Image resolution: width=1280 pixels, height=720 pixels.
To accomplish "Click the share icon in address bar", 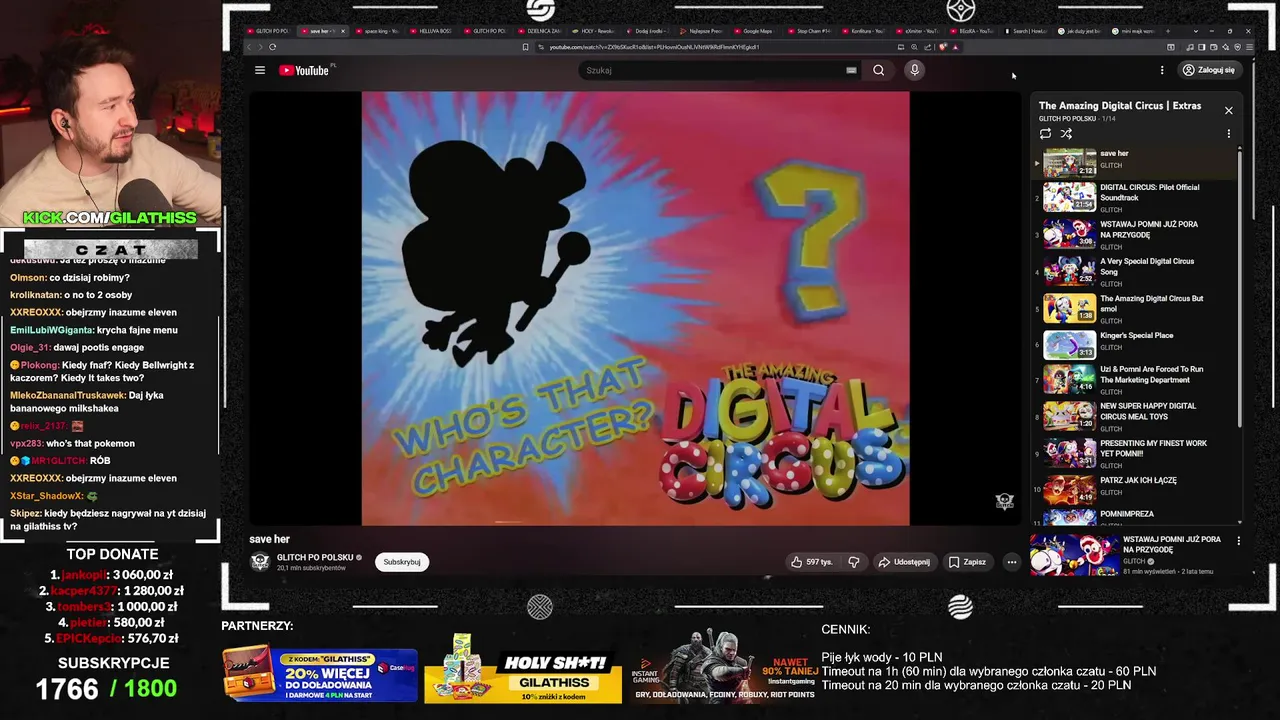I will pos(927,47).
